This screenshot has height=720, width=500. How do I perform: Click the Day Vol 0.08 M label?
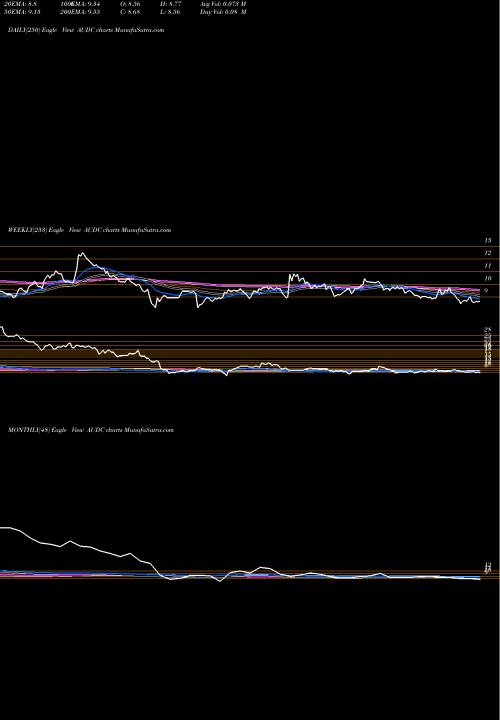click(223, 11)
